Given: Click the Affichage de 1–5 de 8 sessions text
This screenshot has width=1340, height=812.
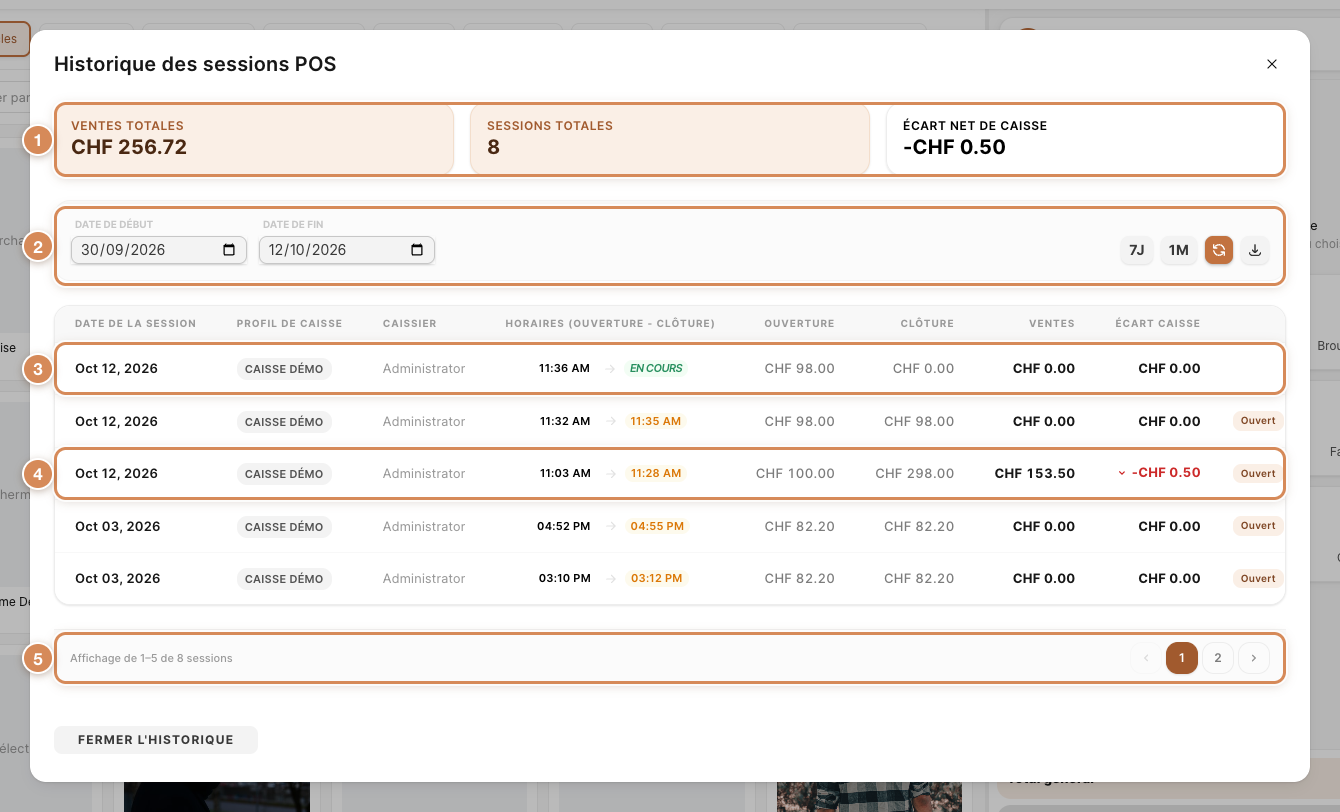Looking at the screenshot, I should pyautogui.click(x=151, y=658).
